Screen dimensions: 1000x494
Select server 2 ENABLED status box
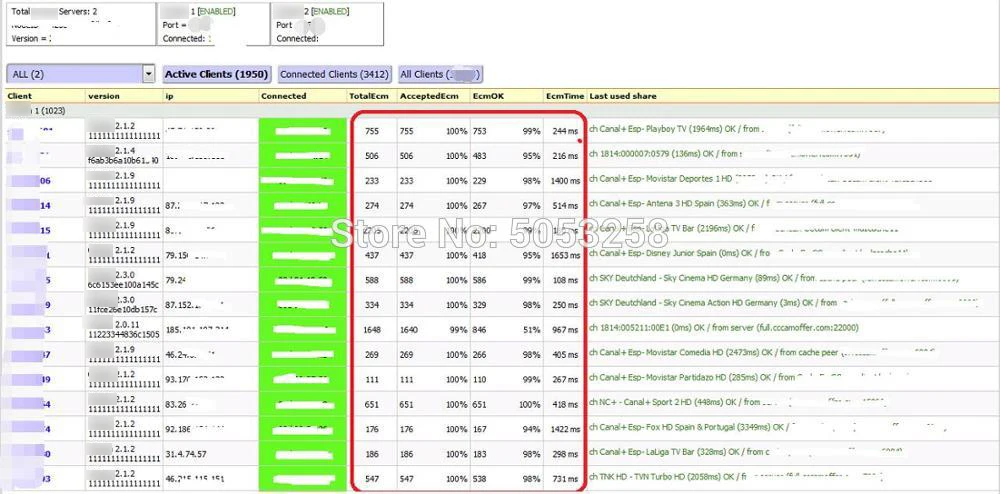pyautogui.click(x=327, y=24)
